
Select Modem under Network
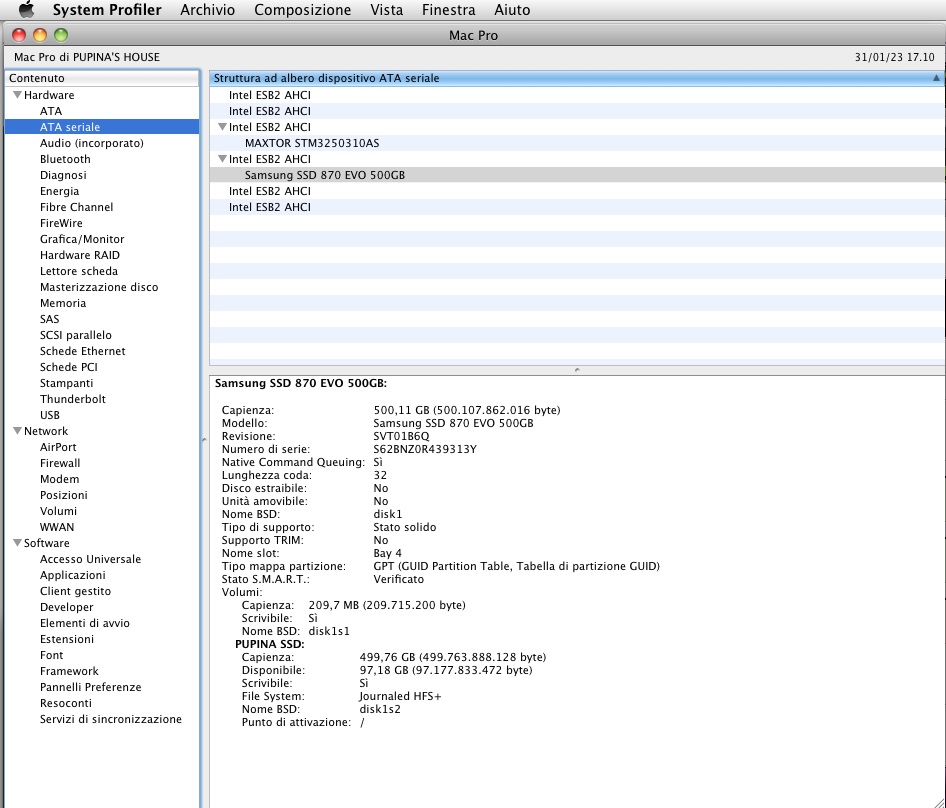pyautogui.click(x=59, y=479)
